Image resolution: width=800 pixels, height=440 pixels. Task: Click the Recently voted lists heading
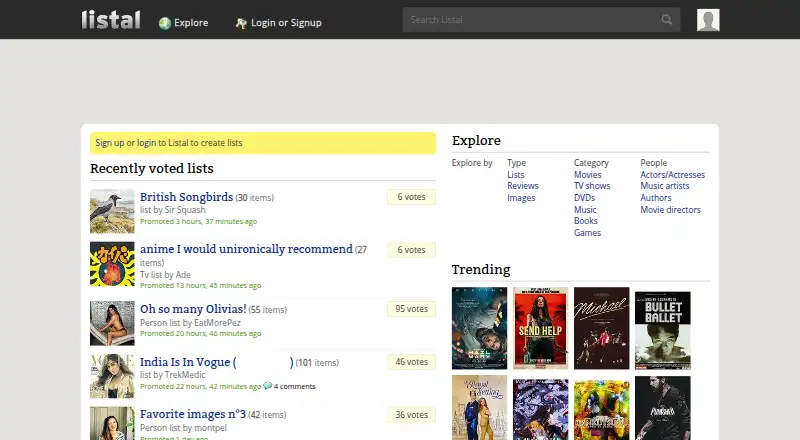point(152,168)
